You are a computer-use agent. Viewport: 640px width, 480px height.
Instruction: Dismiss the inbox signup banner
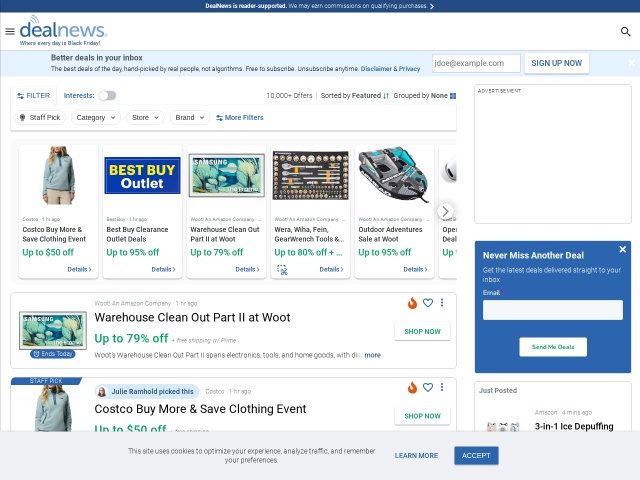(631, 63)
